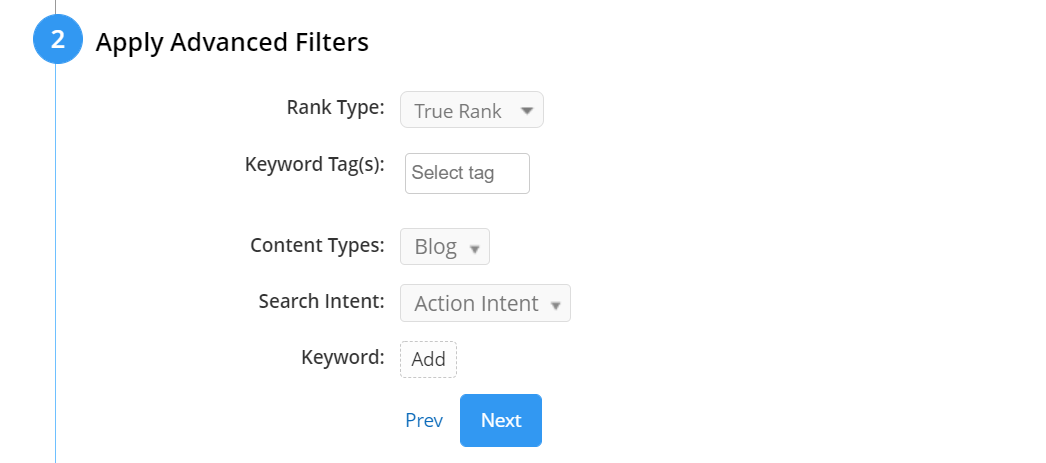1046x463 pixels.
Task: Click the Keyword label next to Add
Action: 342,357
